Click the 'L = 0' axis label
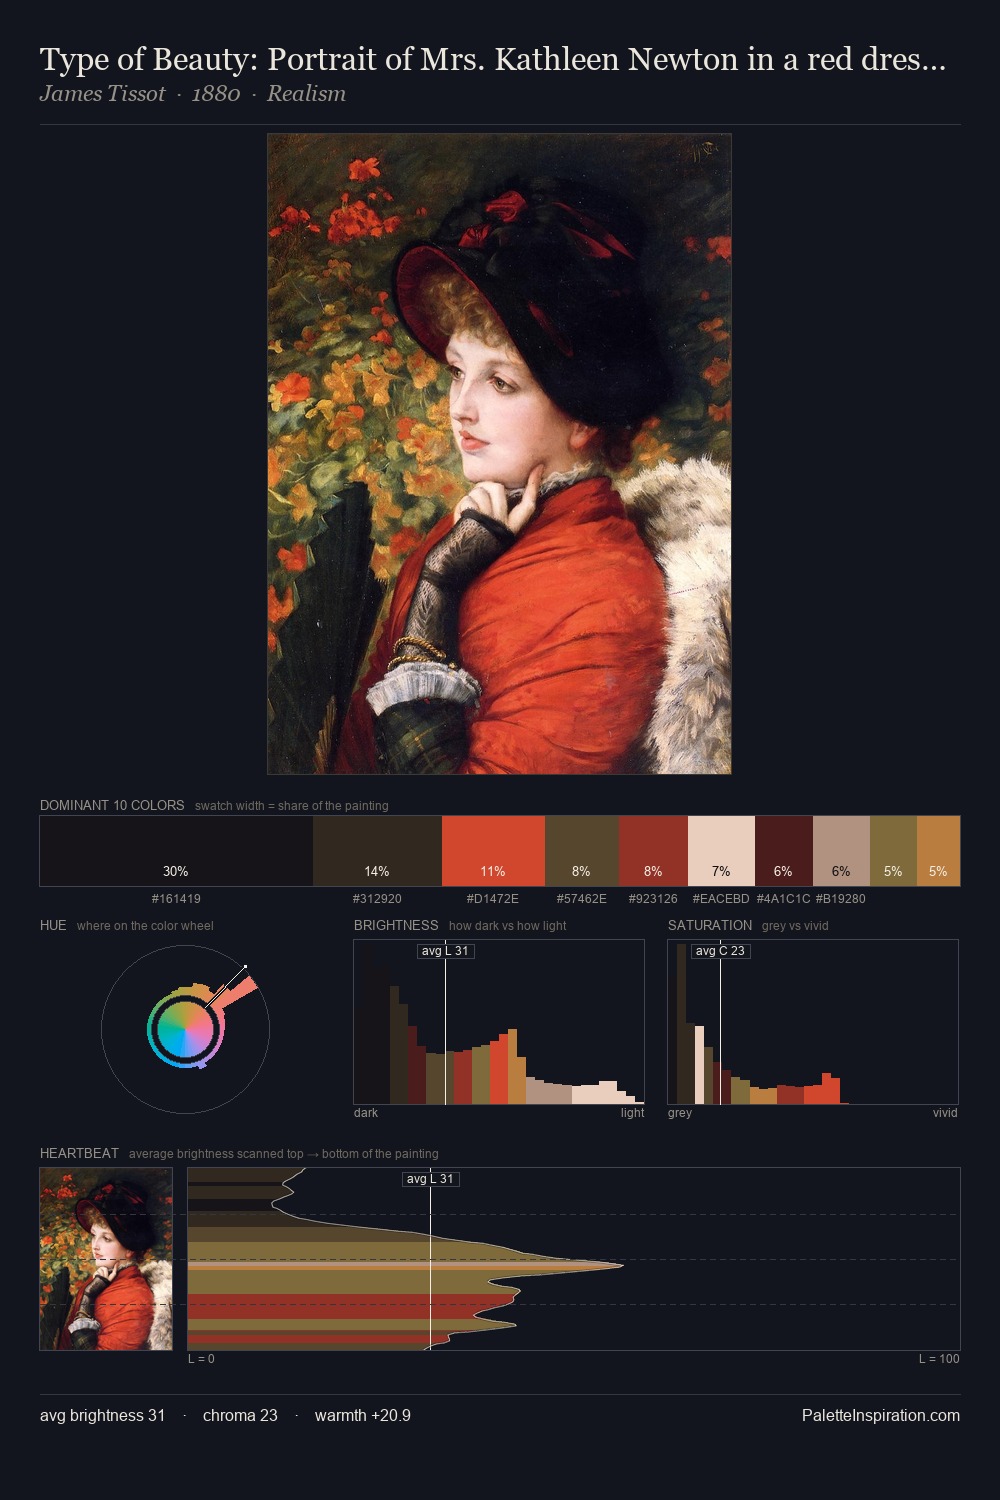Image resolution: width=1000 pixels, height=1500 pixels. (201, 1359)
